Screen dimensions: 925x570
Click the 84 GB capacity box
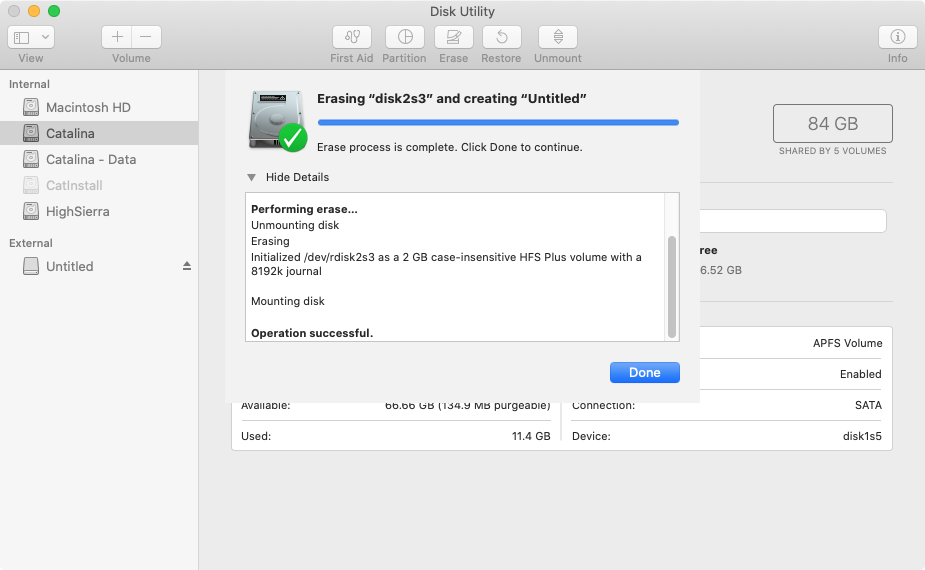pos(832,123)
